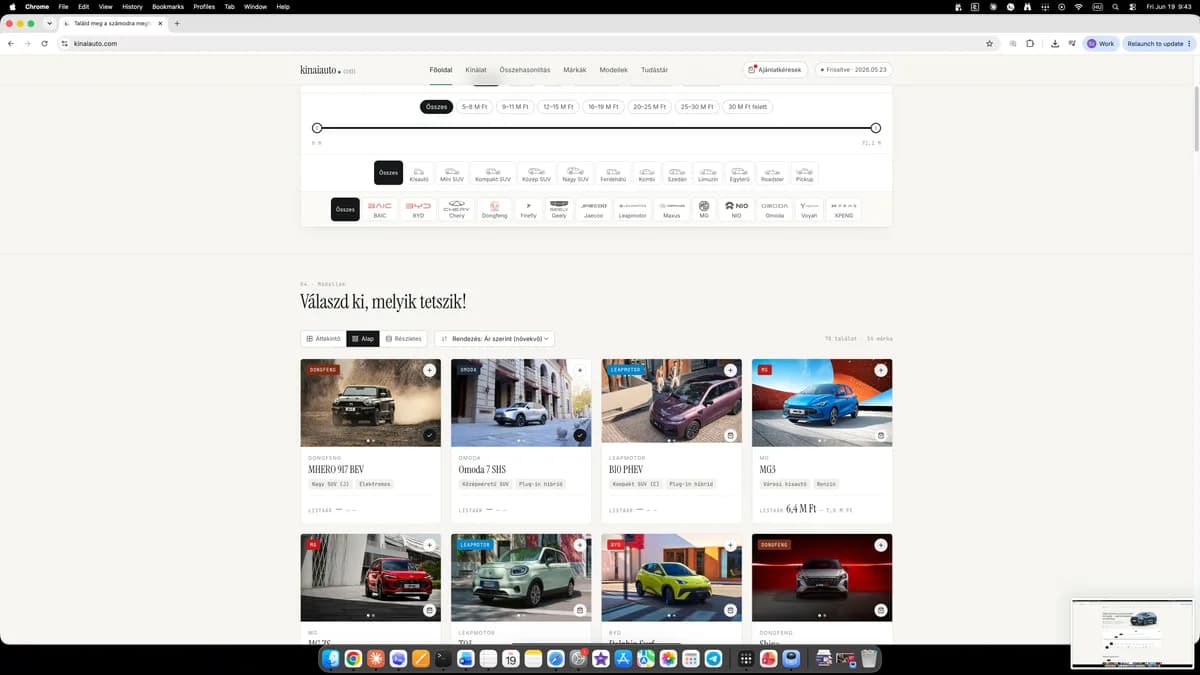Screen dimensions: 1200x675
Task: Filter by Geely brand logo
Action: click(x=559, y=209)
